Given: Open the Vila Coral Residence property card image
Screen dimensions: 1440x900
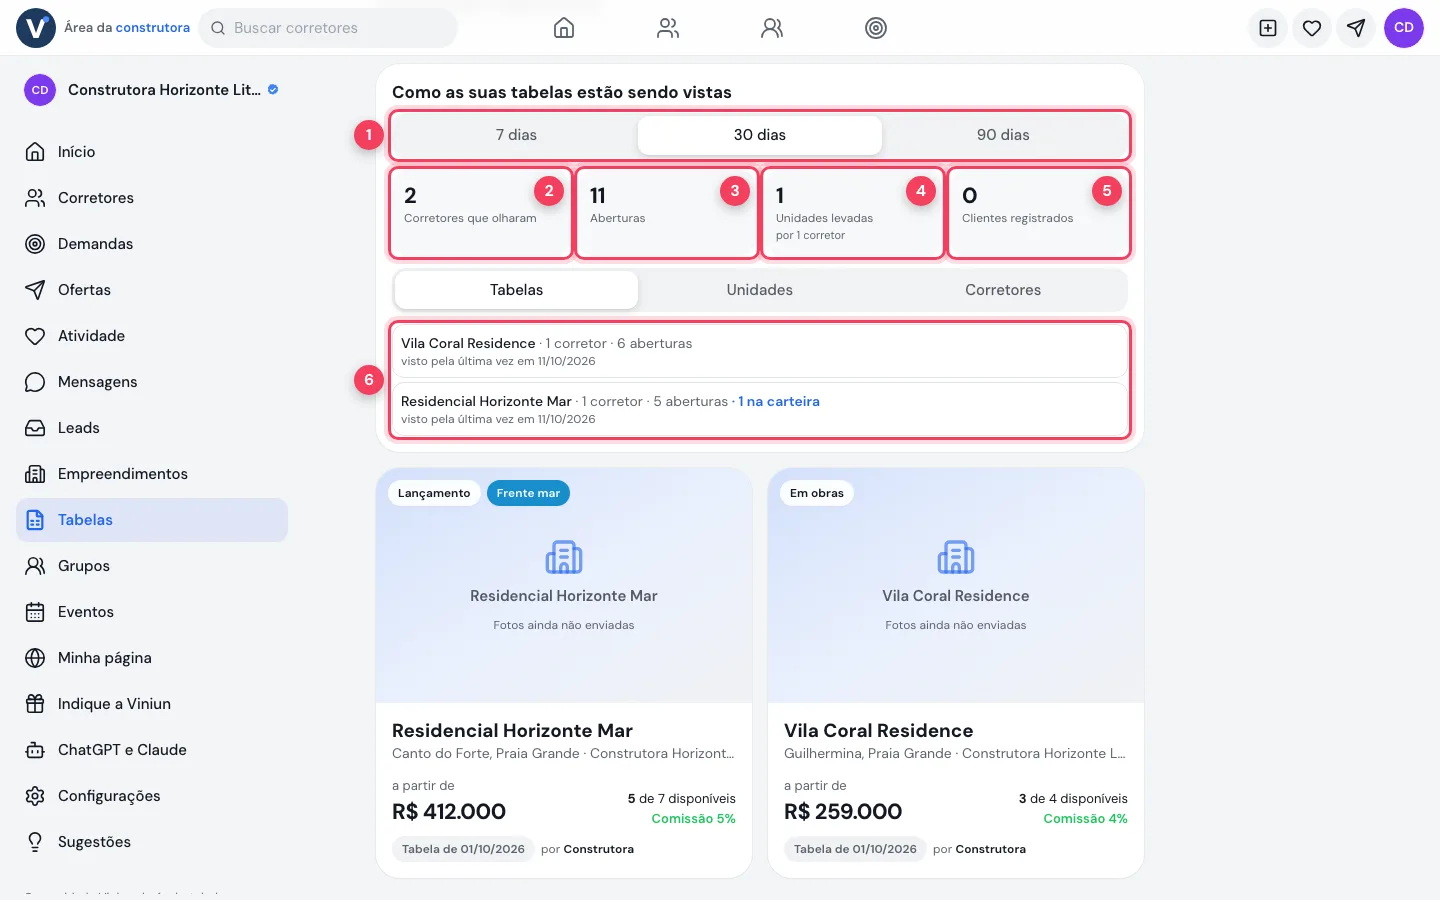Looking at the screenshot, I should point(956,585).
